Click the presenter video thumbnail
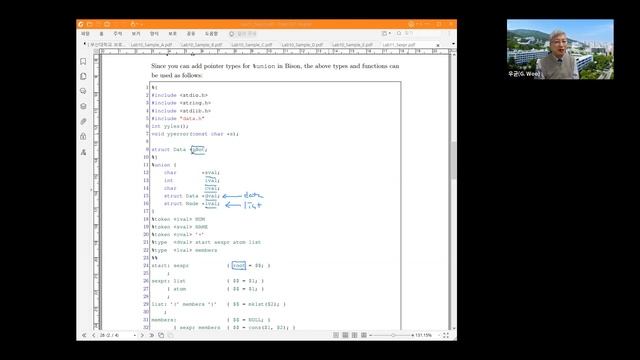Viewport: 640px width, 360px height. tap(560, 49)
